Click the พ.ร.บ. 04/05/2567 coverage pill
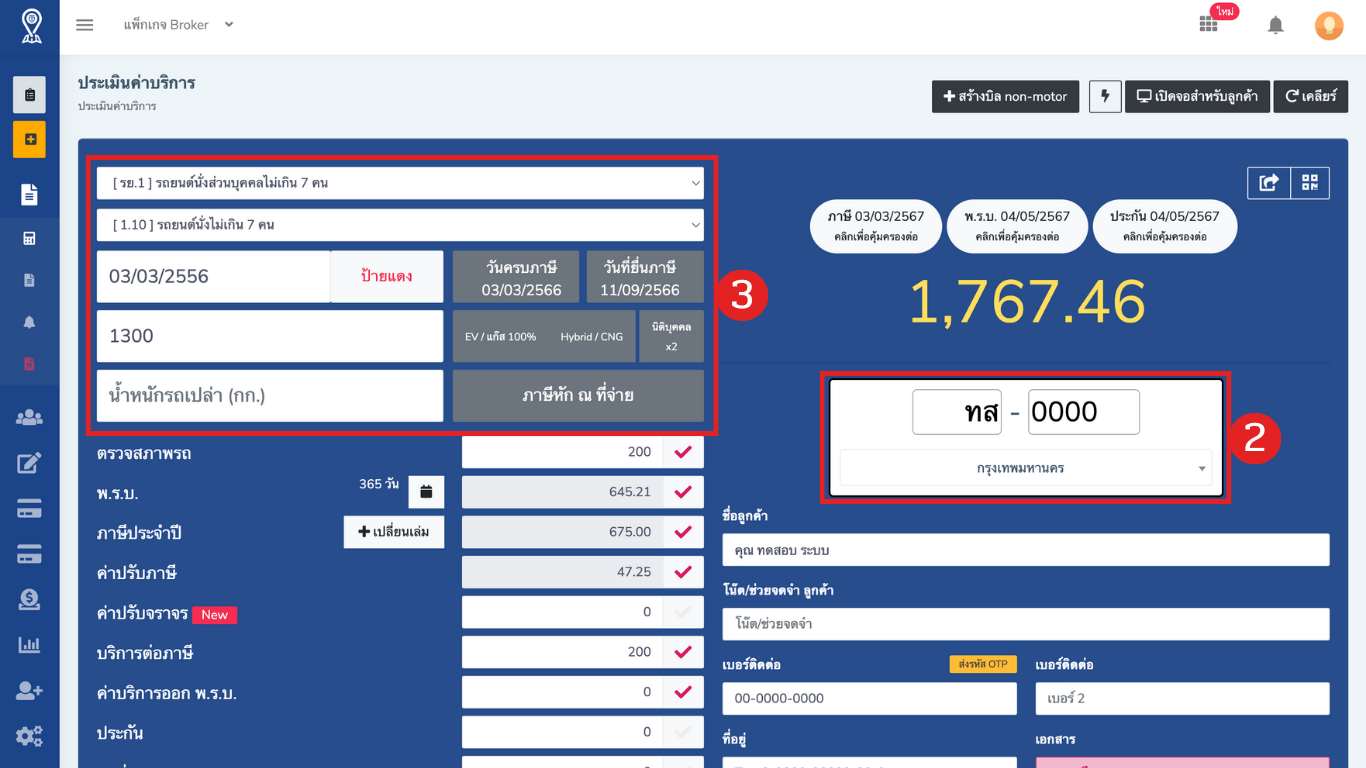The width and height of the screenshot is (1366, 768). [1017, 226]
